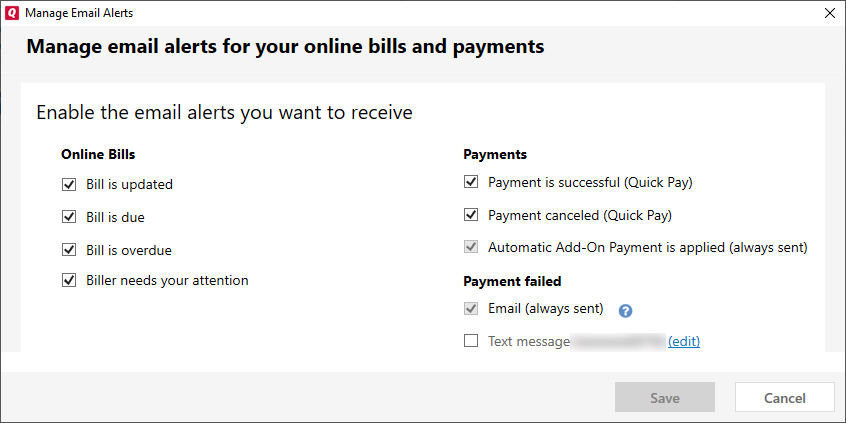Uncheck the Bill is updated alert
846x423 pixels.
tap(69, 185)
